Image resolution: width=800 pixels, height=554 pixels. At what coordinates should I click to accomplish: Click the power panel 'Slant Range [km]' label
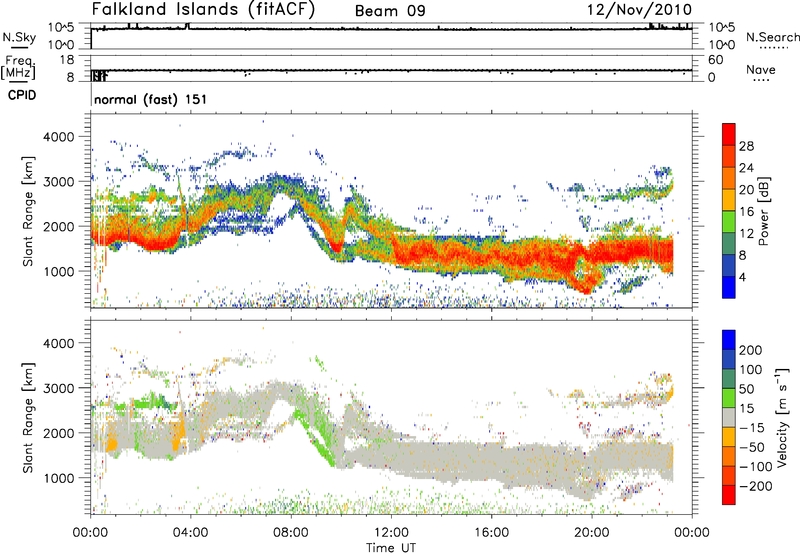[28, 211]
